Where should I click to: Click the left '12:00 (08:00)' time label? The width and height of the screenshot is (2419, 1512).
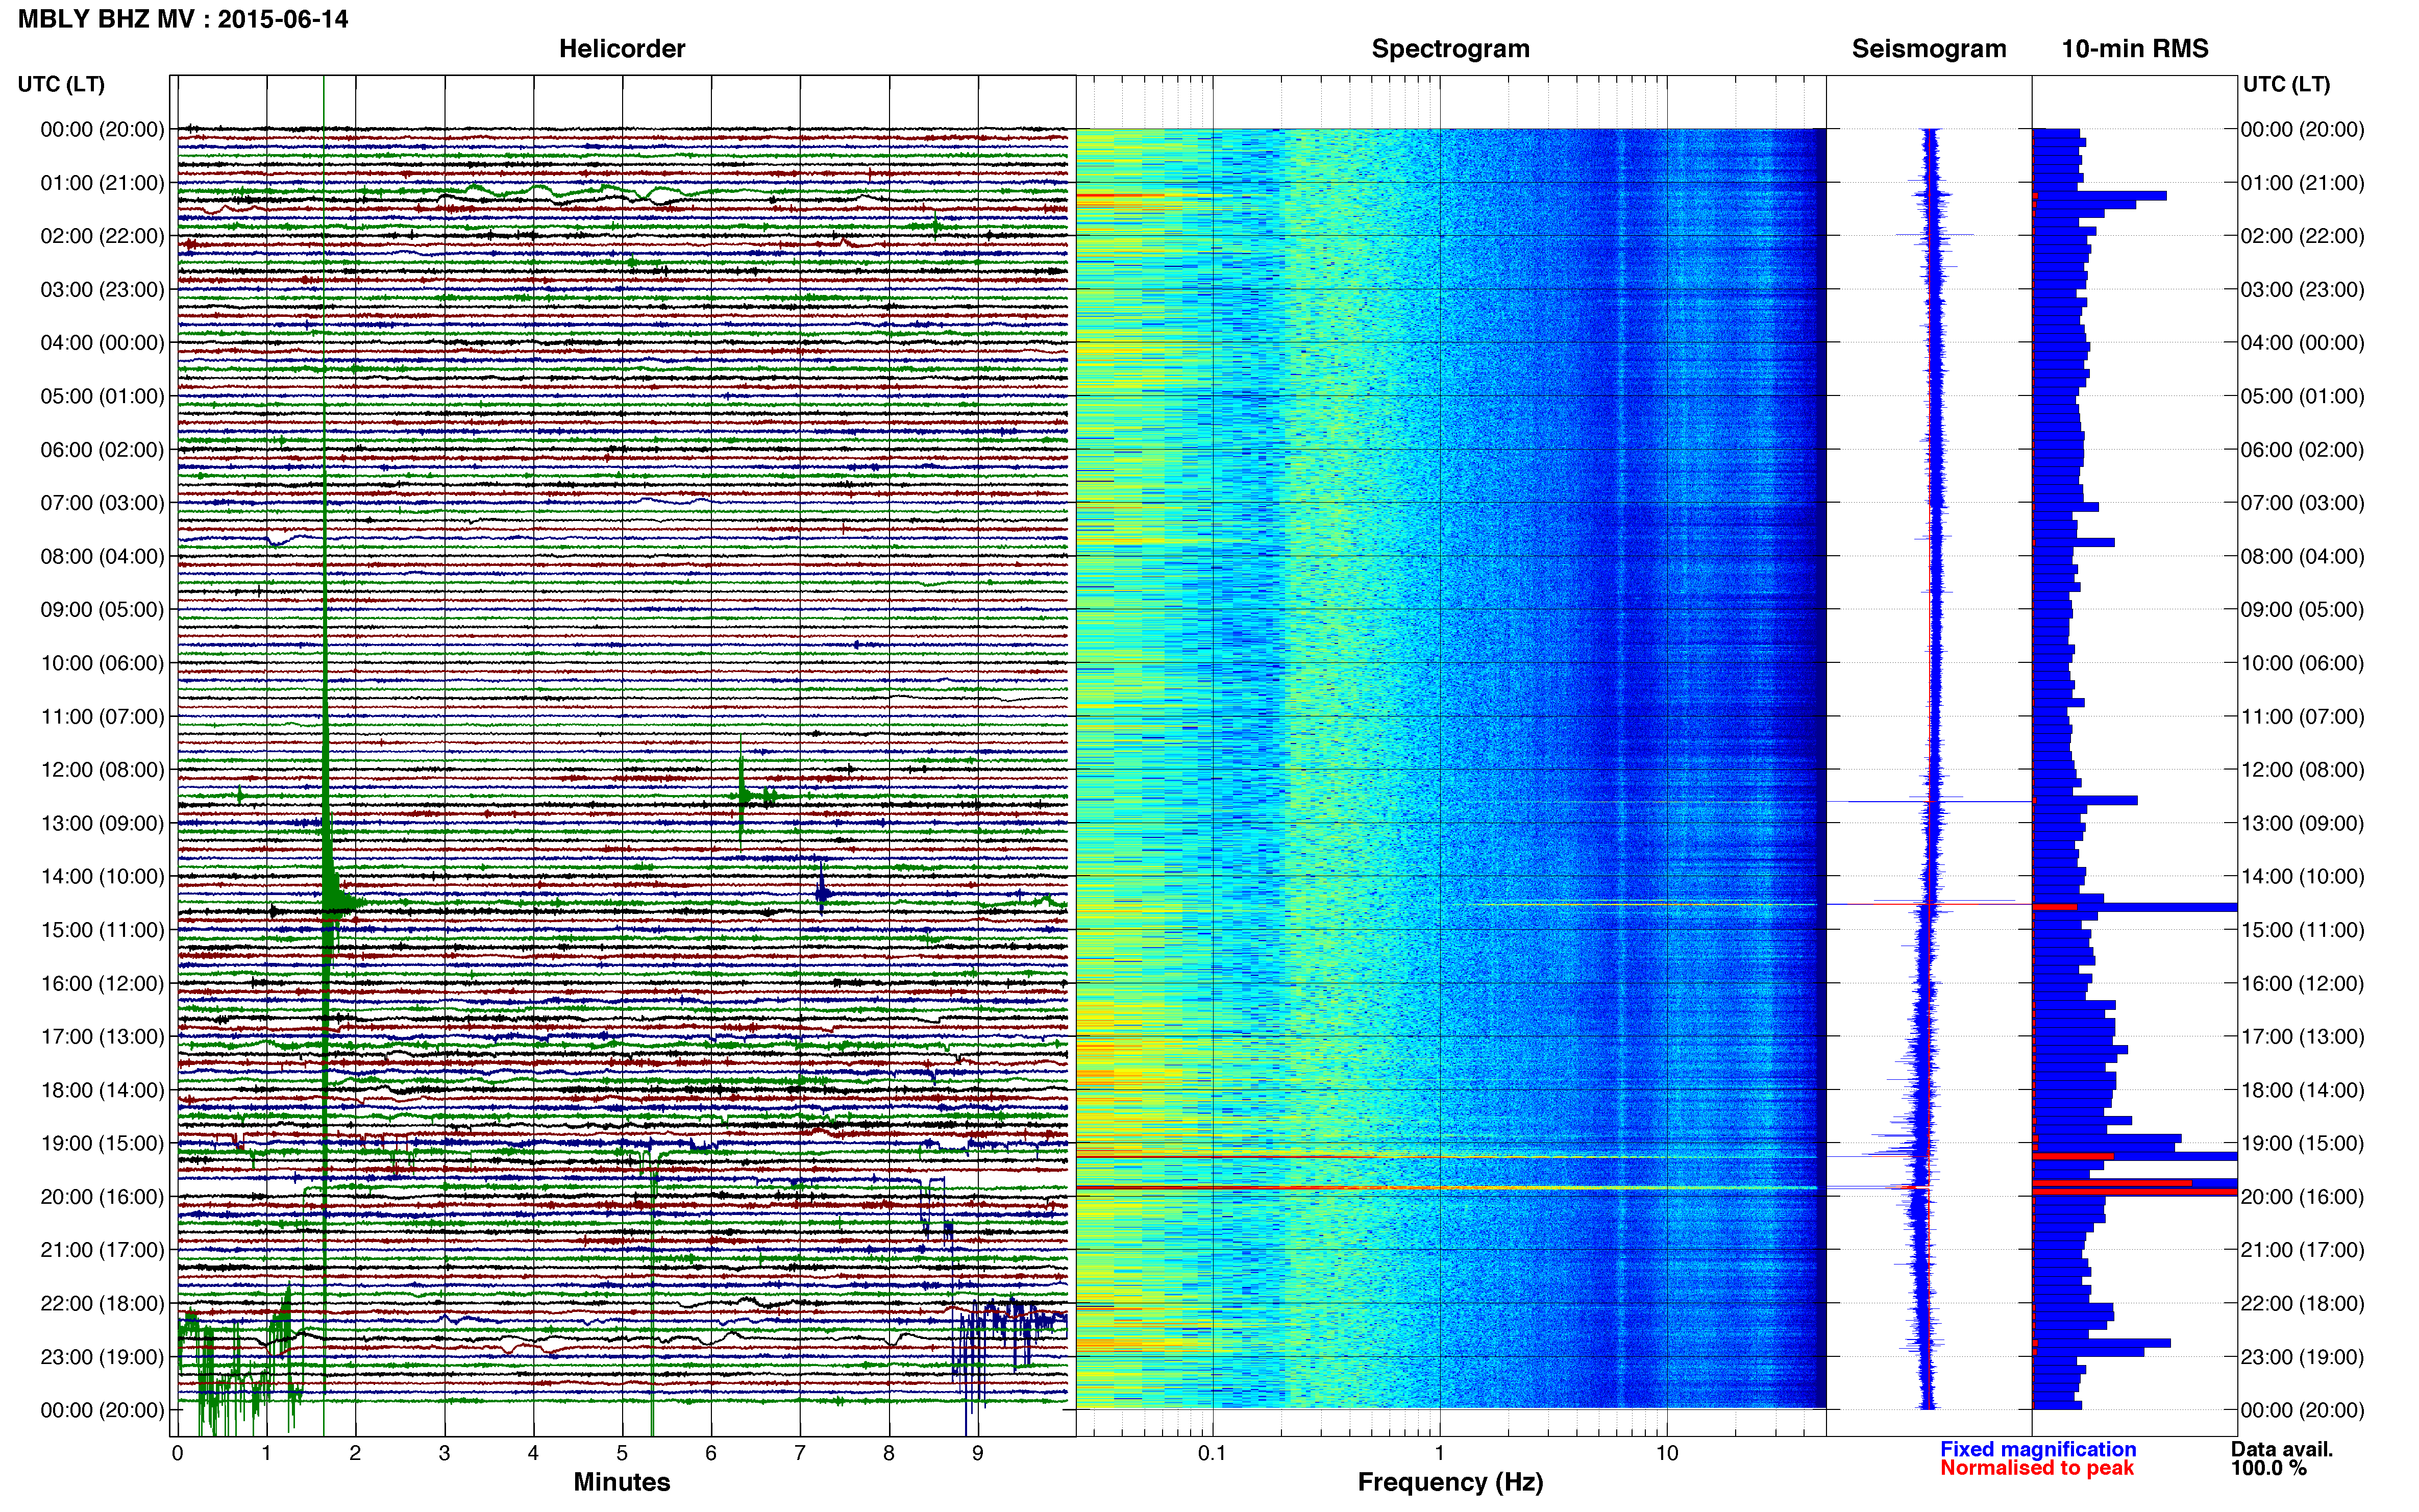102,770
